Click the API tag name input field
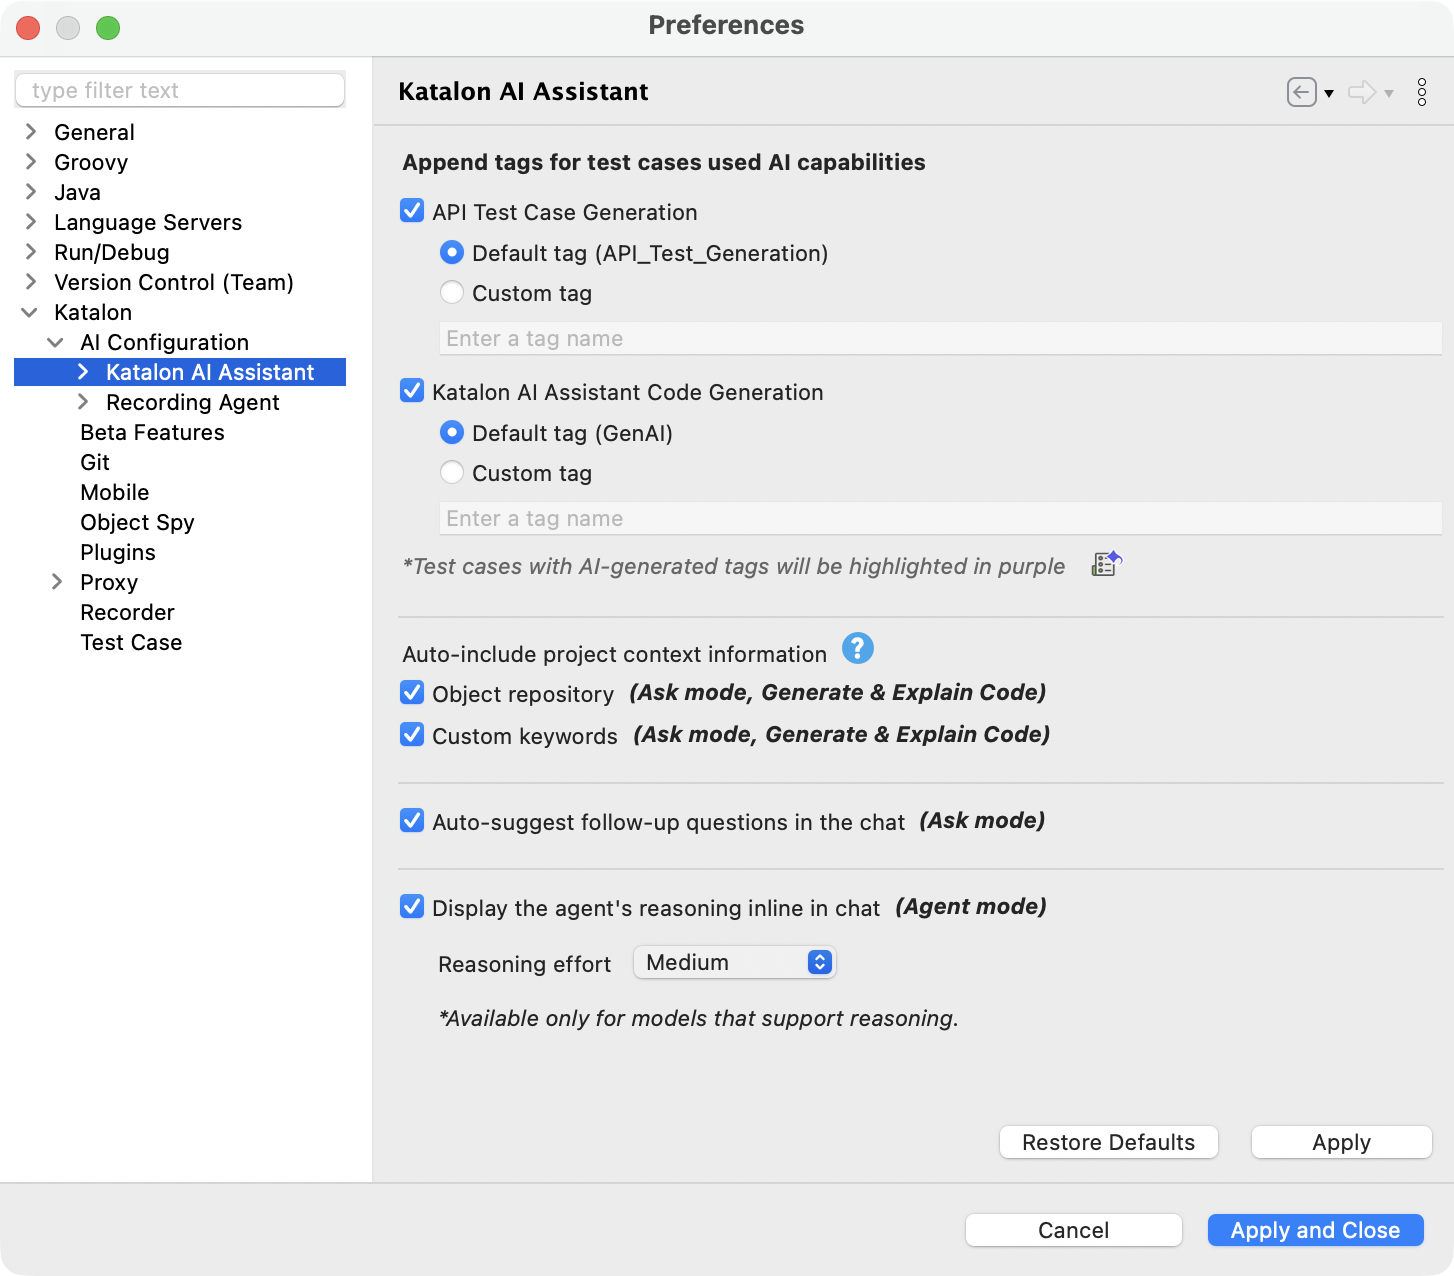 pos(940,338)
